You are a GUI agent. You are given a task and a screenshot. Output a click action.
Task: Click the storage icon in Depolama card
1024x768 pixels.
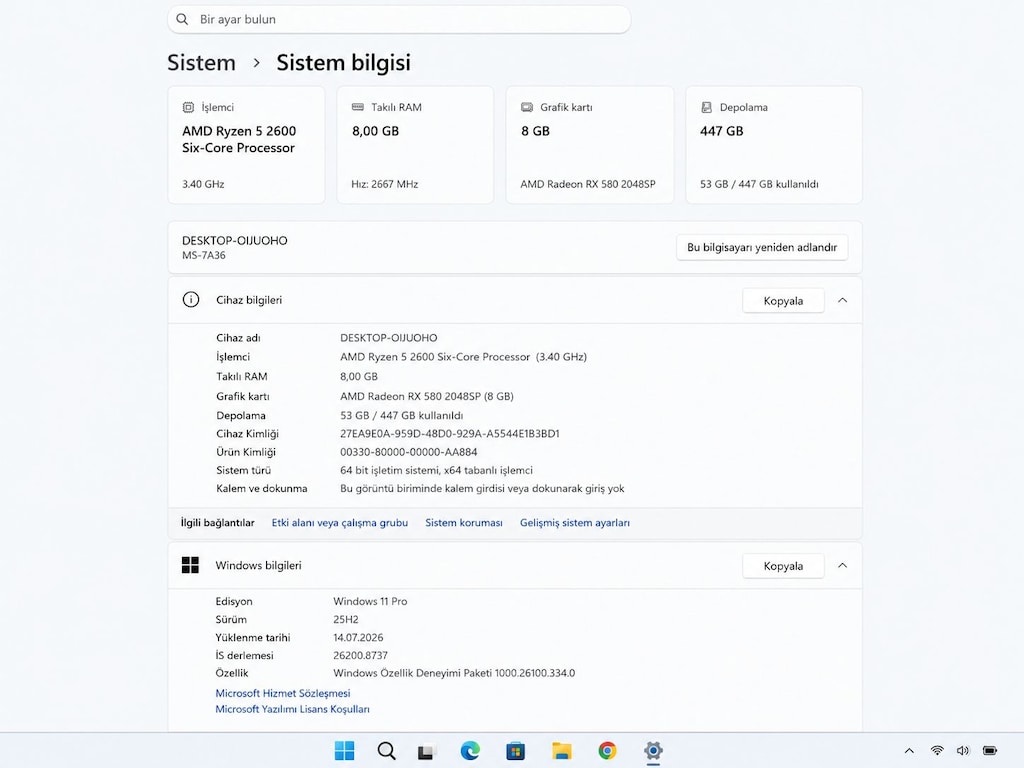point(706,107)
